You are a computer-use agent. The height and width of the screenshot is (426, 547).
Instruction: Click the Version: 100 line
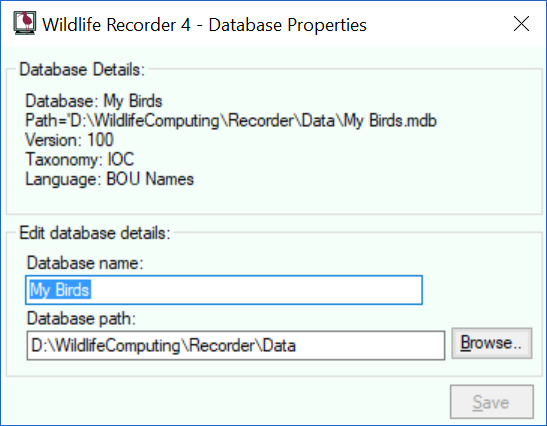coord(69,140)
